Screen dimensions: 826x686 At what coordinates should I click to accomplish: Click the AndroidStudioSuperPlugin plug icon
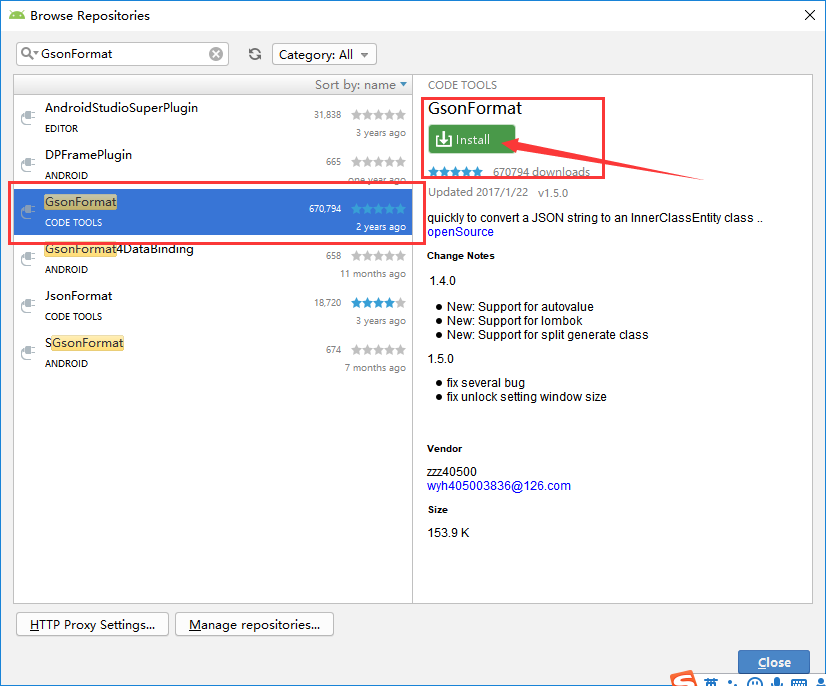pos(27,118)
